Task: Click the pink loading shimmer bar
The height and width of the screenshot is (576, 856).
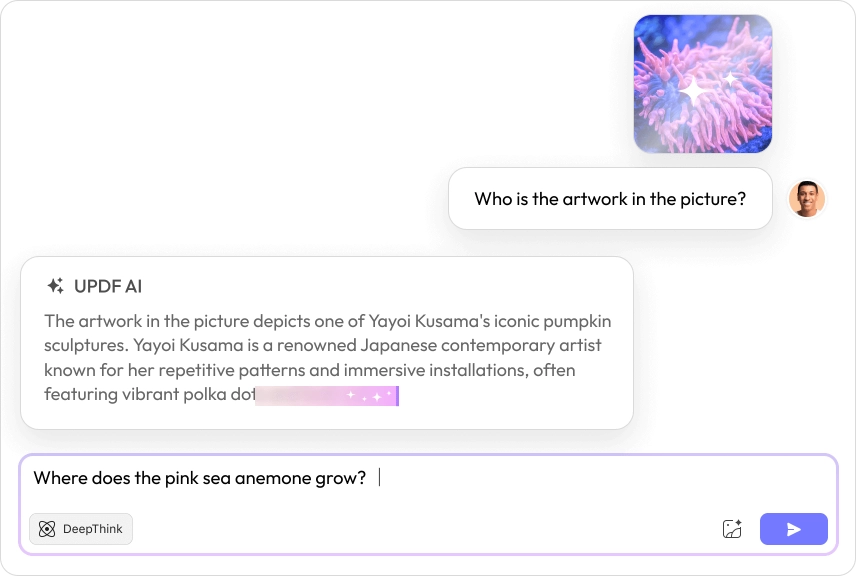Action: (327, 395)
